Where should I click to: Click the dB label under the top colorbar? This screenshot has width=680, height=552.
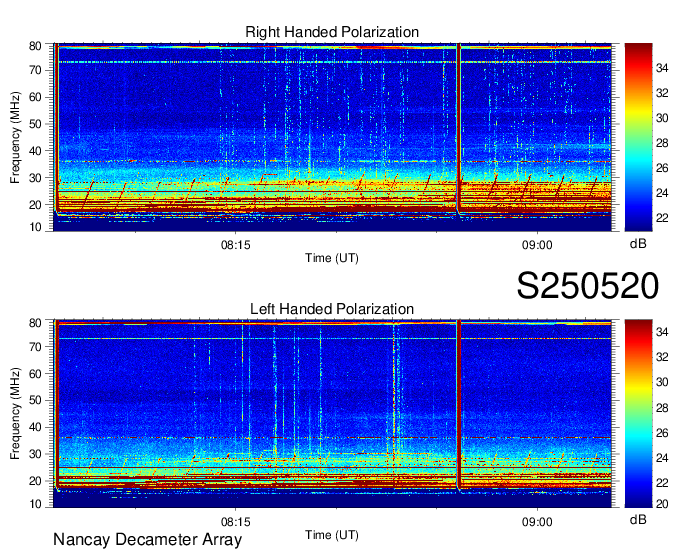[638, 244]
